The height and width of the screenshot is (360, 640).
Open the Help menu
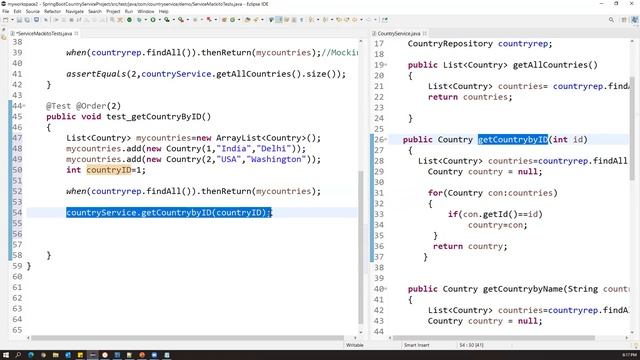coord(163,11)
